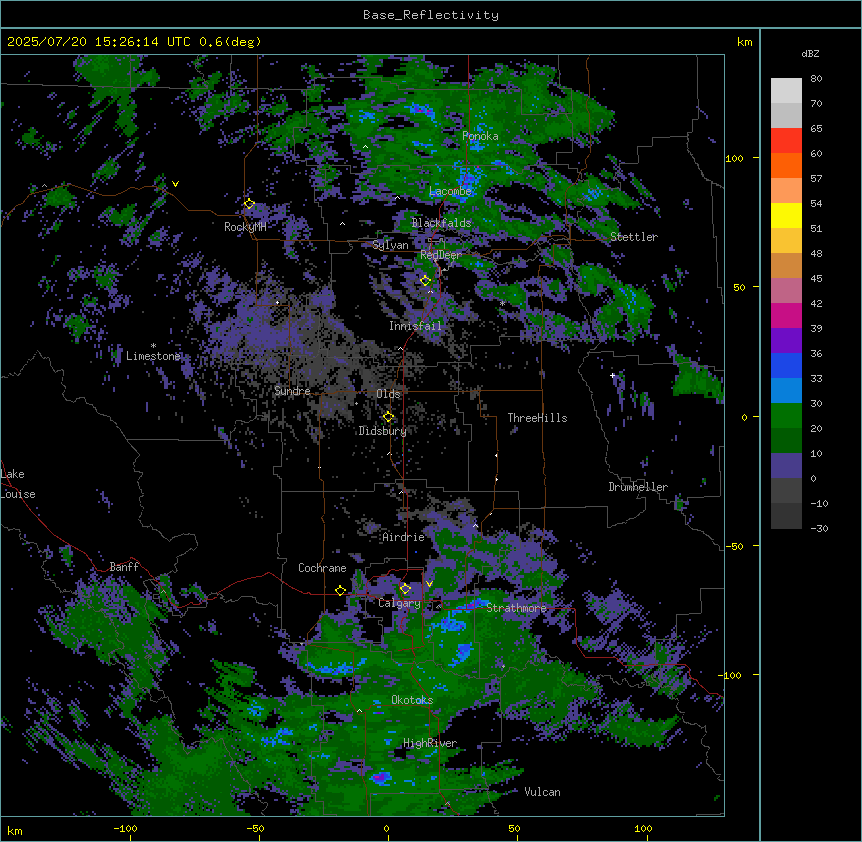Image resolution: width=862 pixels, height=842 pixels.
Task: Click the Banff label
Action: tap(124, 567)
